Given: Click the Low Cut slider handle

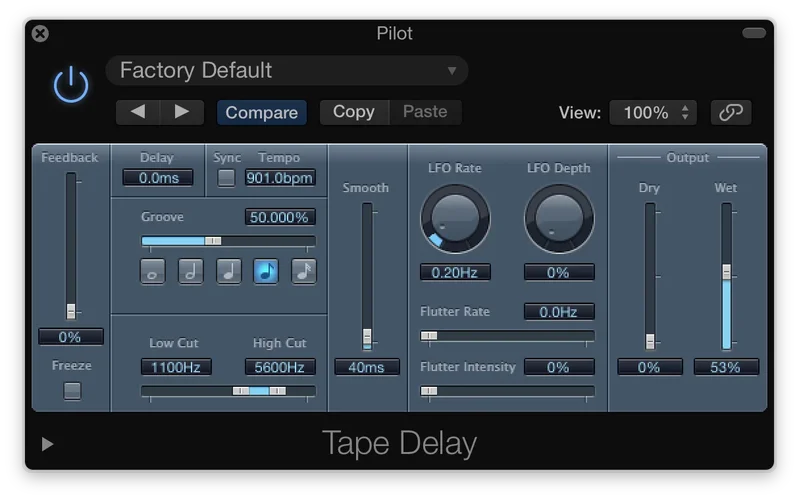Looking at the screenshot, I should pyautogui.click(x=241, y=391).
